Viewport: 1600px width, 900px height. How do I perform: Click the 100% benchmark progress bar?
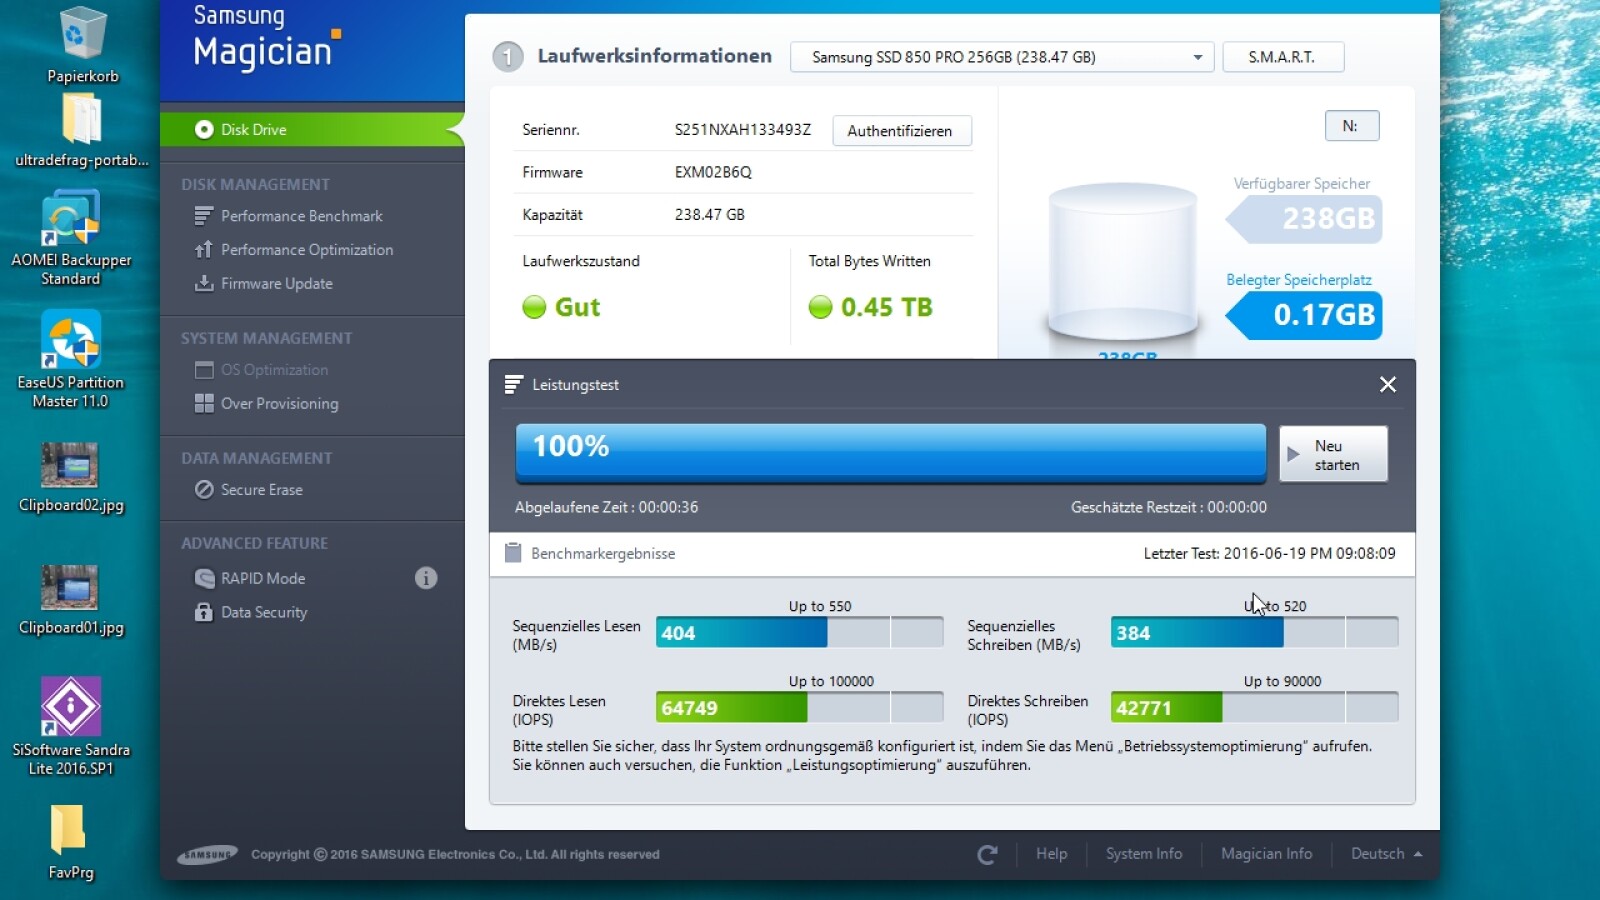(x=891, y=453)
